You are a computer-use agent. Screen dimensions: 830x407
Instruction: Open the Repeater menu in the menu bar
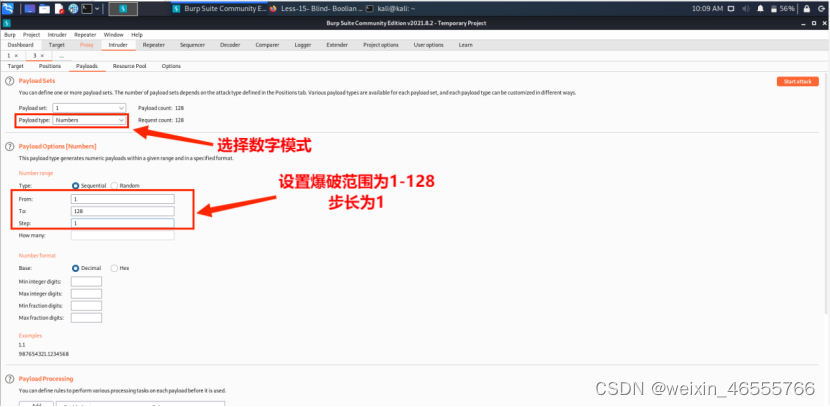click(85, 34)
